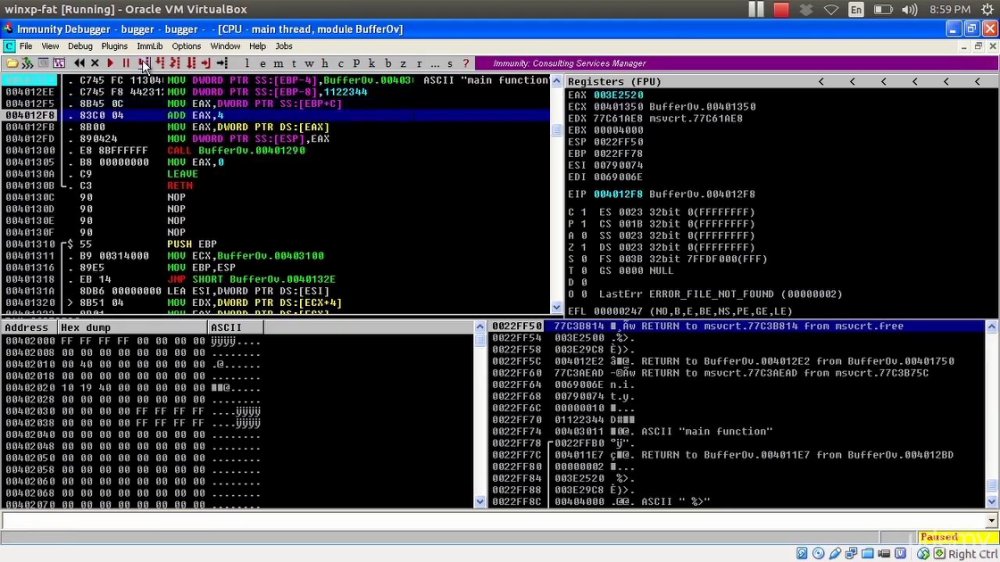Click the Close program X icon

(94, 63)
